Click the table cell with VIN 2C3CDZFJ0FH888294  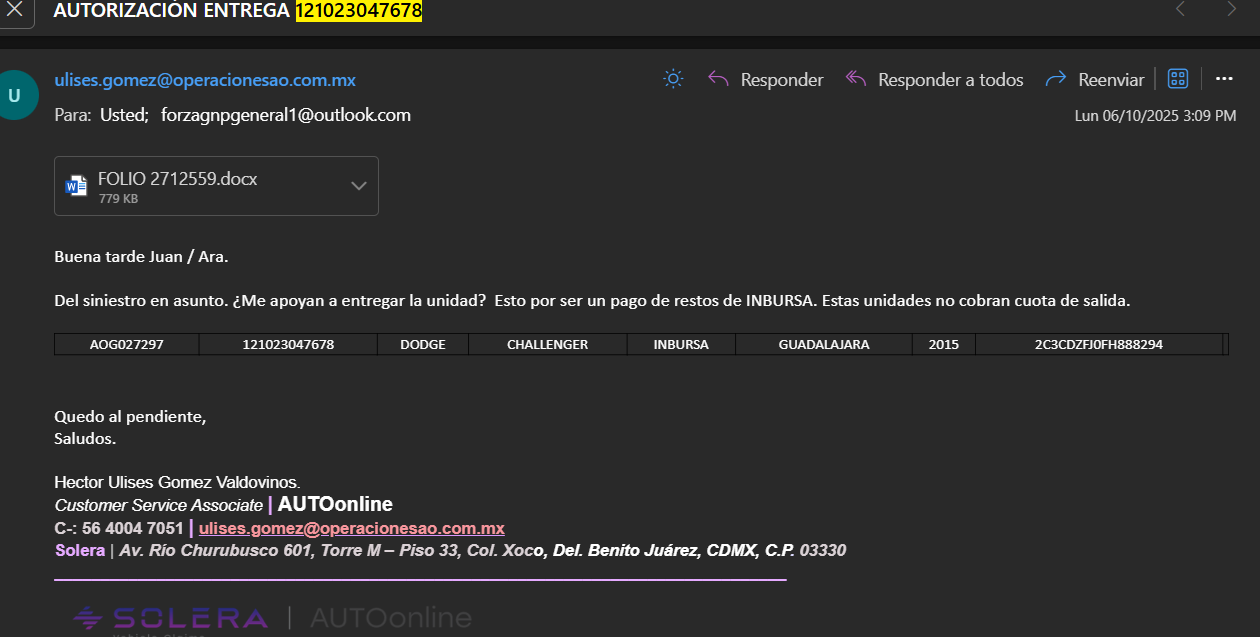pyautogui.click(x=1099, y=344)
